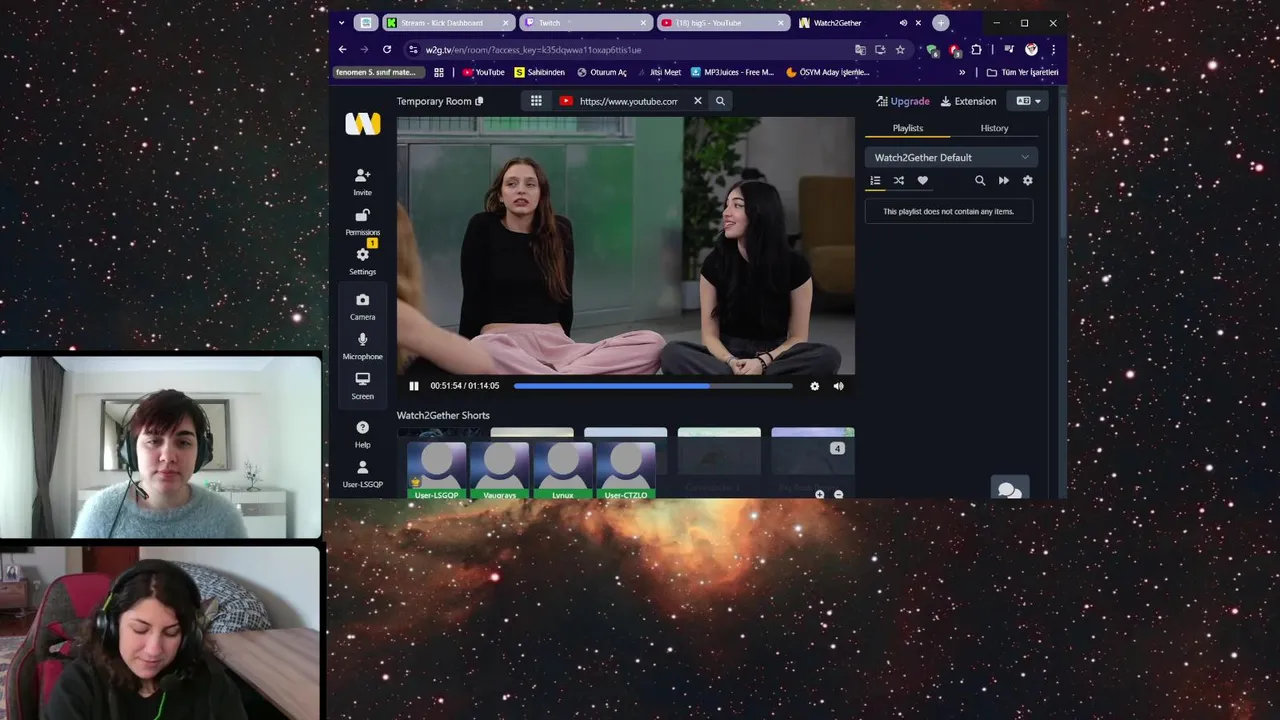This screenshot has height=720, width=1280.
Task: Focus the video URL search field
Action: 628,101
